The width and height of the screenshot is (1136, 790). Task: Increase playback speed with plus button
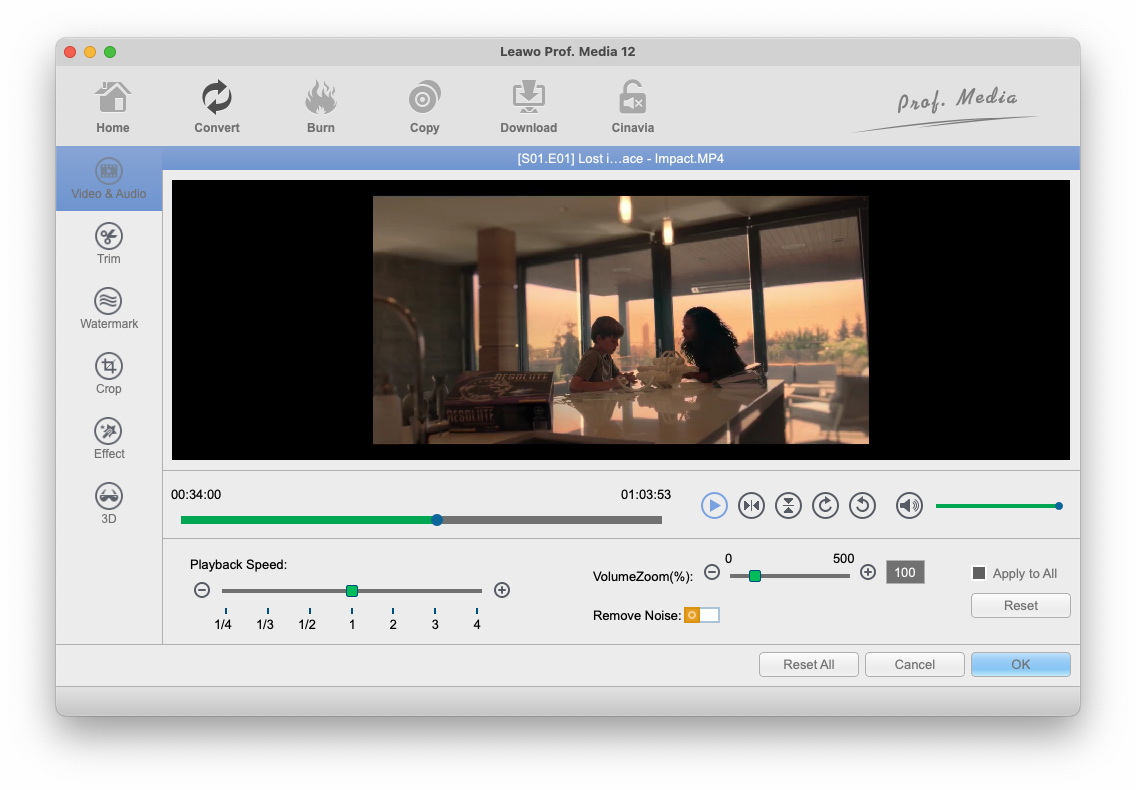tap(502, 590)
